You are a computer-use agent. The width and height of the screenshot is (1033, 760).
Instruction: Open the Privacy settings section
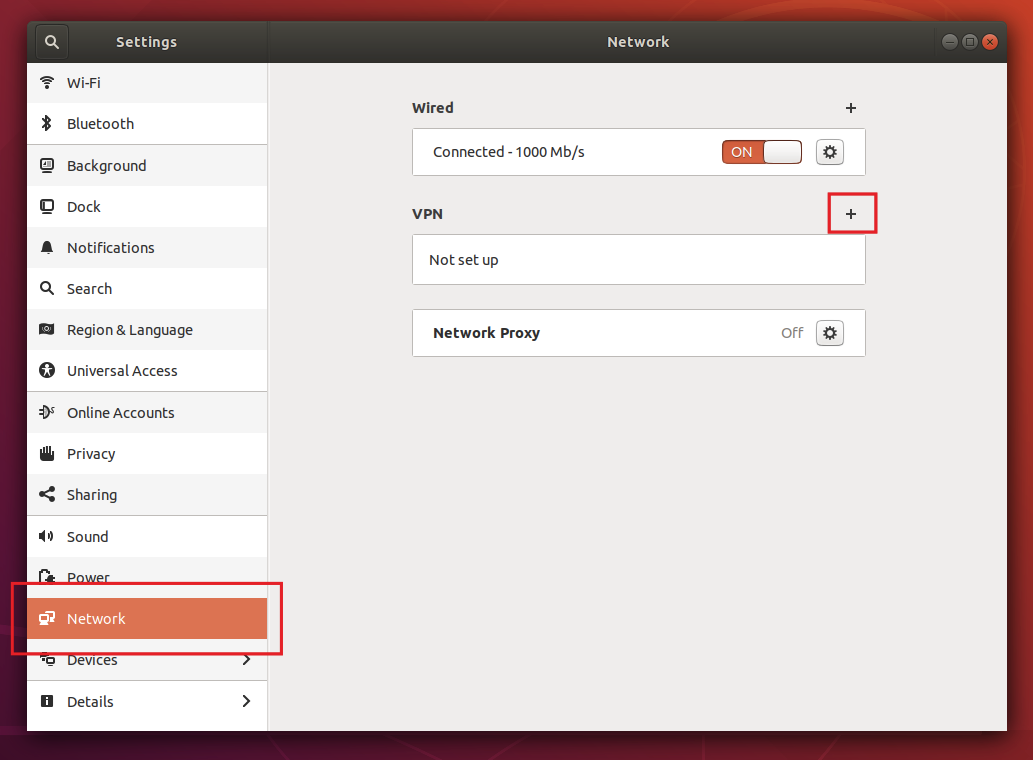coord(91,454)
